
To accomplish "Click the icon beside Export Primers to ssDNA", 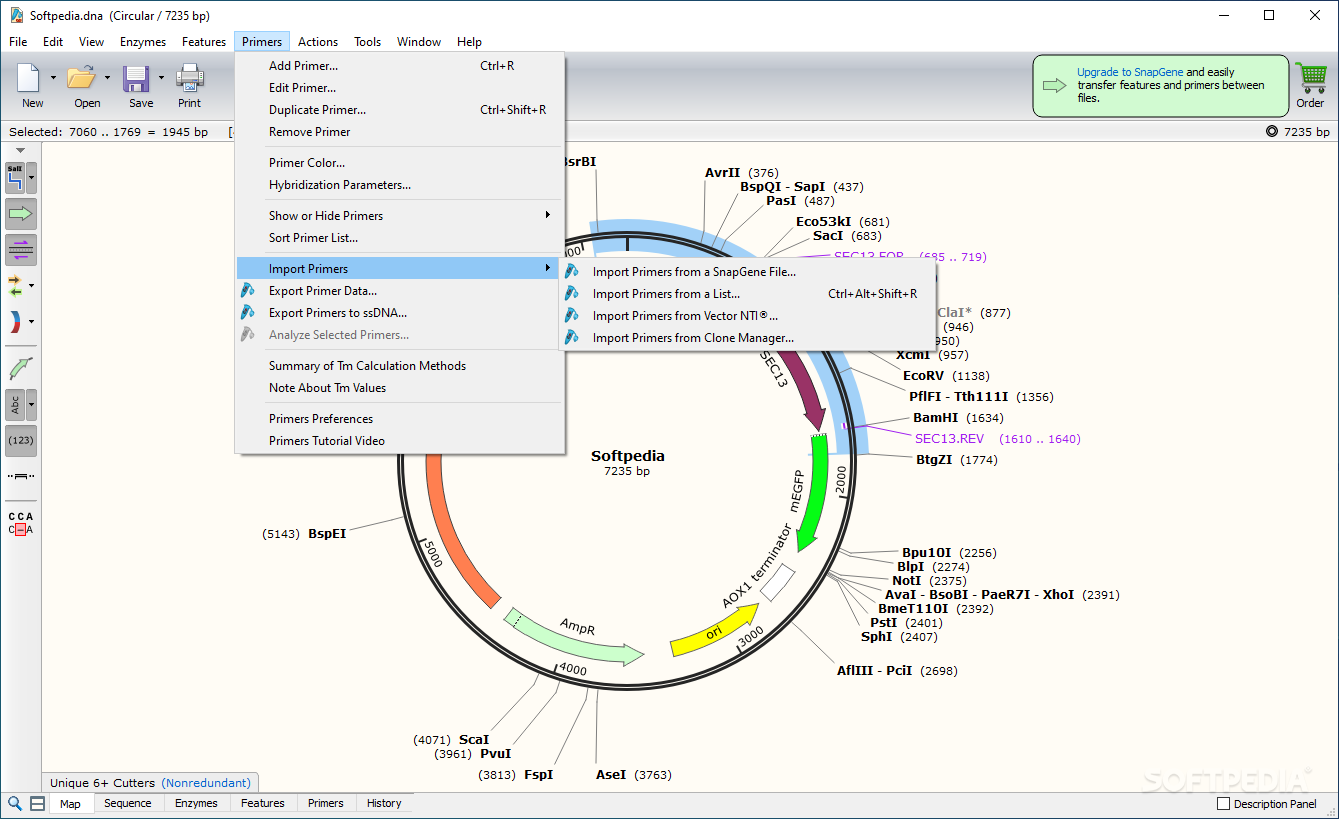I will [248, 313].
